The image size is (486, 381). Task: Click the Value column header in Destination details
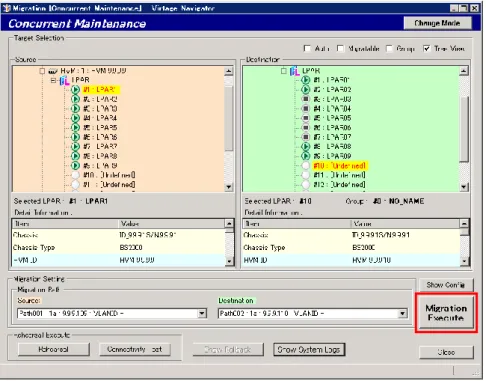pyautogui.click(x=405, y=224)
